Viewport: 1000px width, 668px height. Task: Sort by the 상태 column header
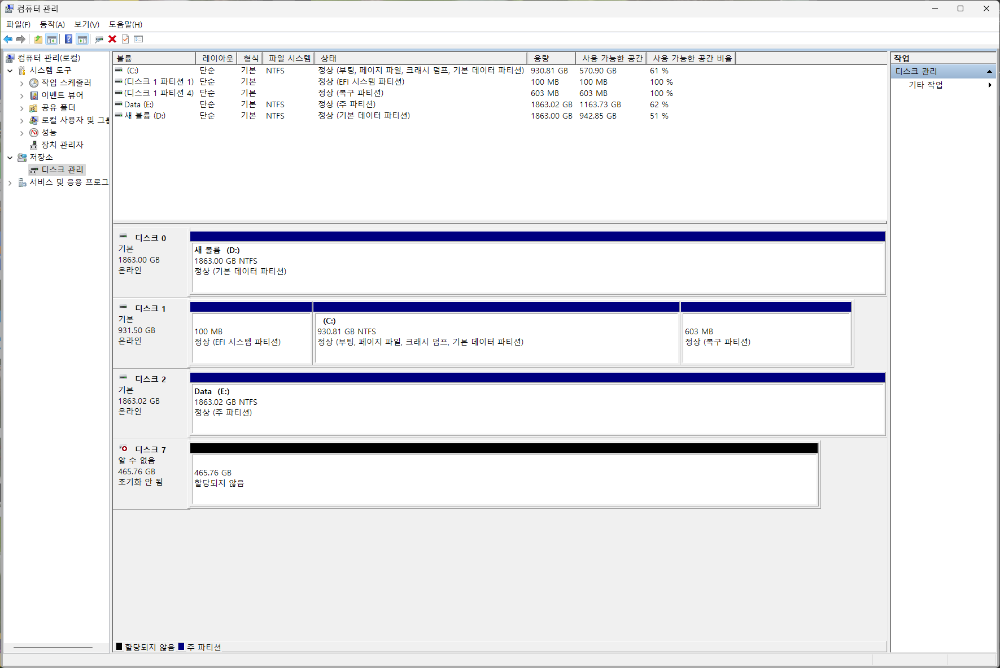tap(421, 58)
